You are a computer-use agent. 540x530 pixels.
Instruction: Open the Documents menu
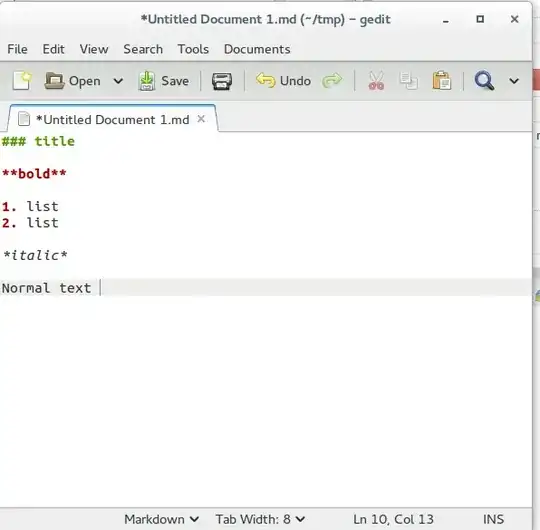[257, 49]
